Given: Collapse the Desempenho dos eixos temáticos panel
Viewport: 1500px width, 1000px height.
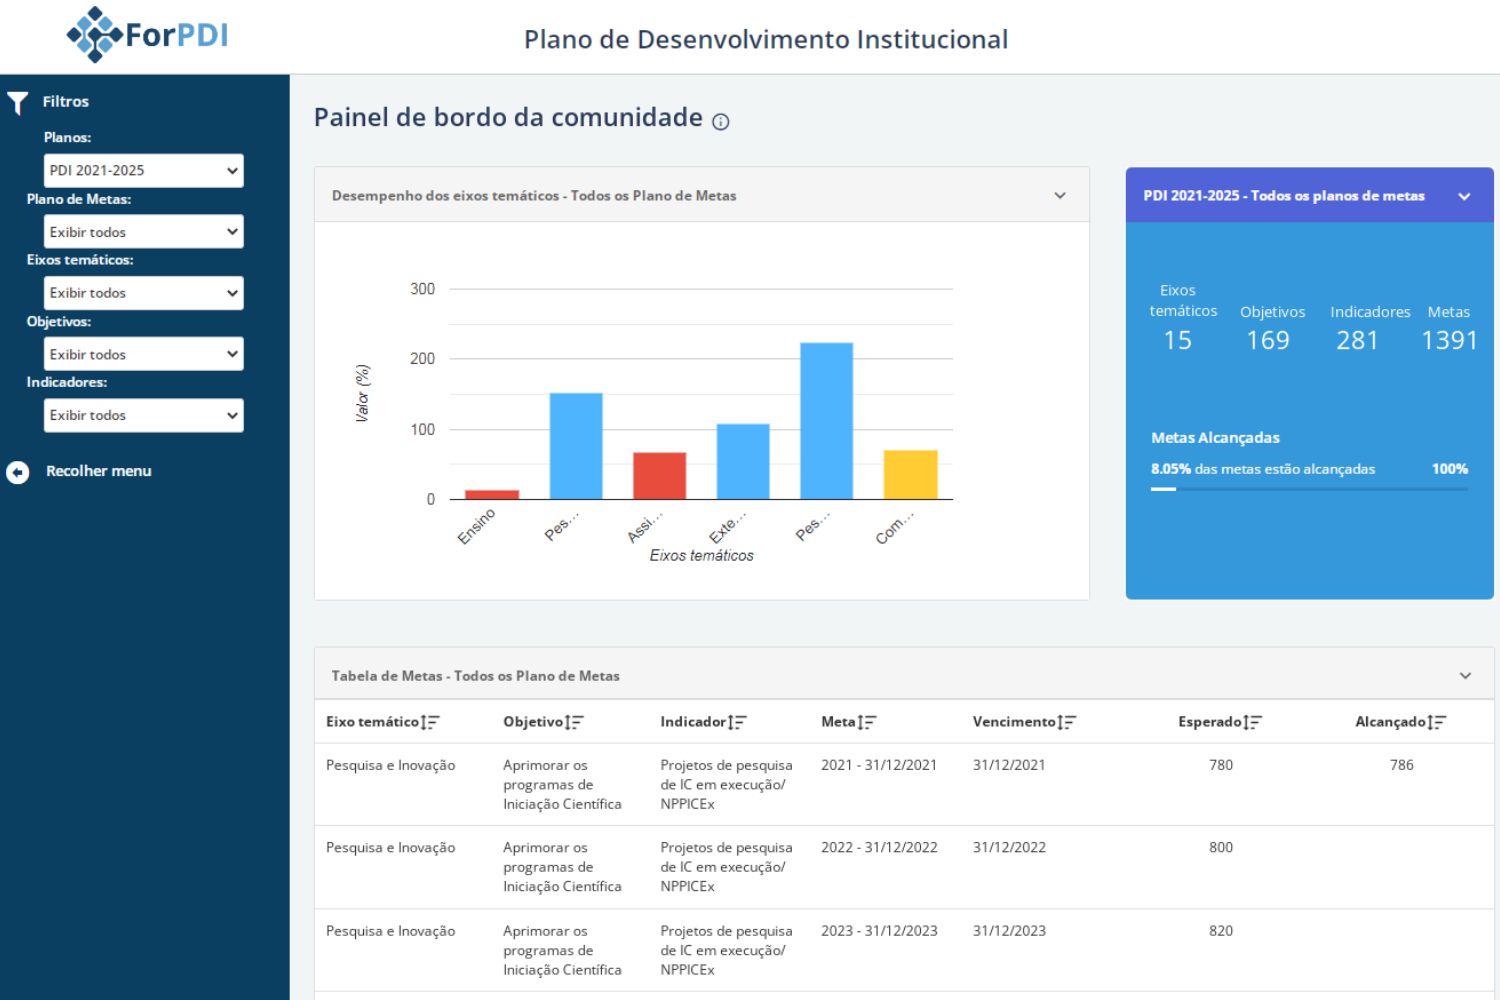Looking at the screenshot, I should (x=1060, y=195).
